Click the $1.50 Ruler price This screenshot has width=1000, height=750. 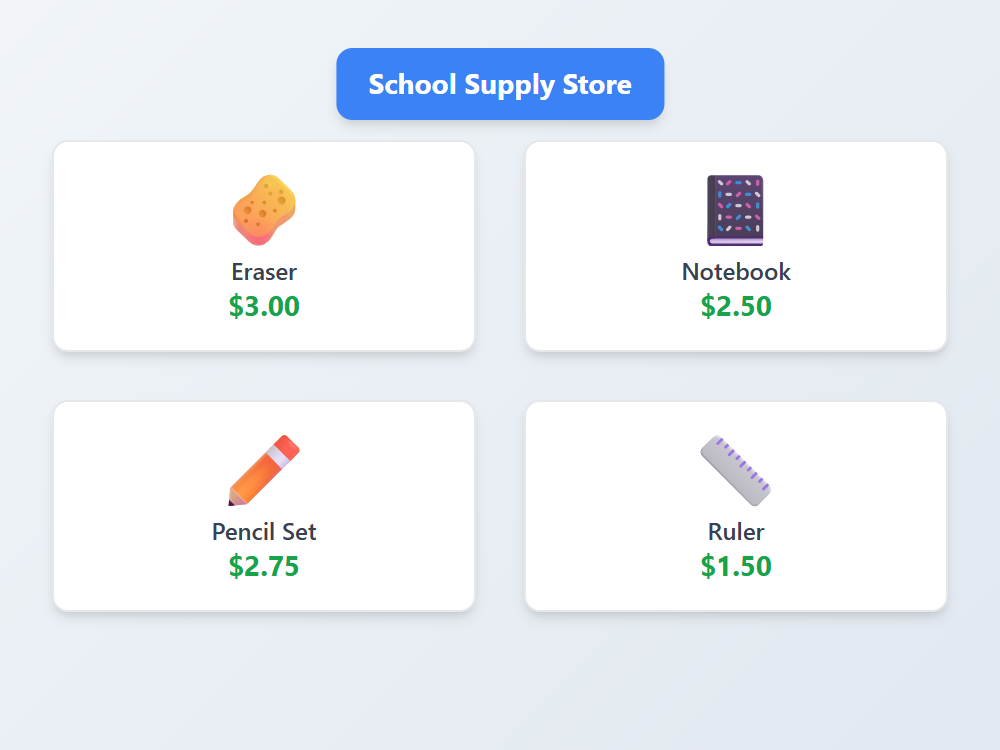pos(736,566)
